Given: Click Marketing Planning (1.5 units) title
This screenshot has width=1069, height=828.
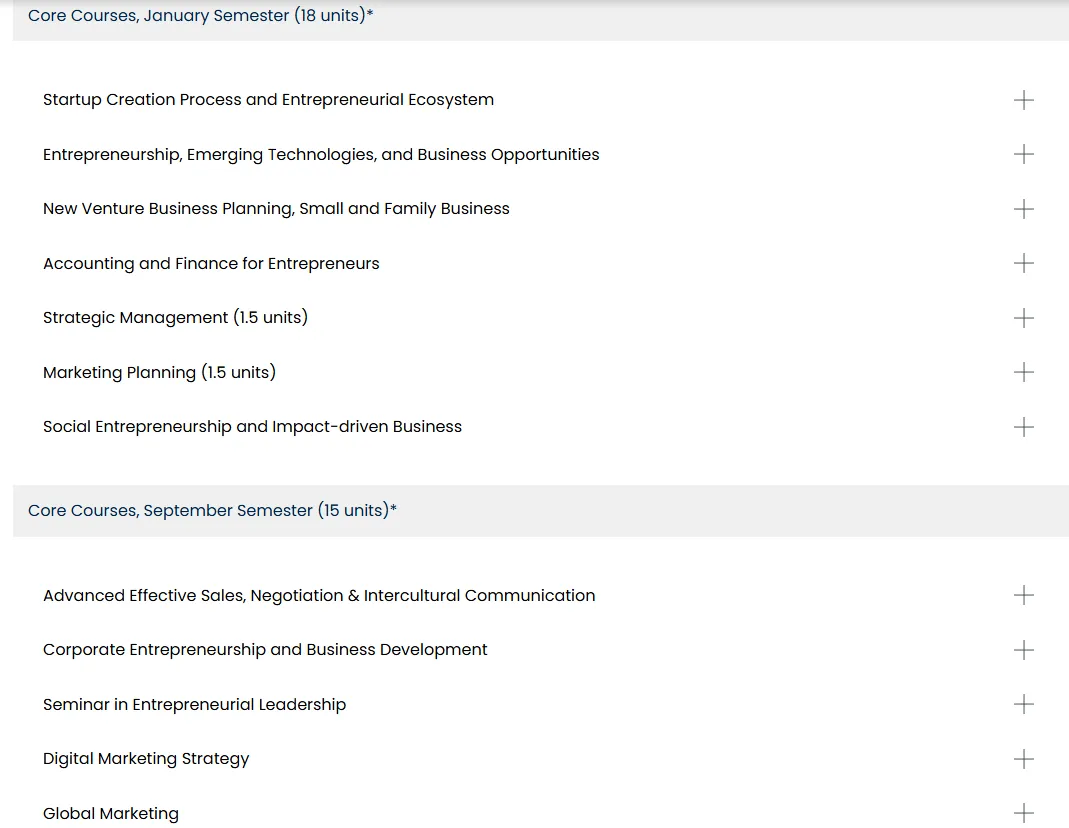Looking at the screenshot, I should 159,373.
